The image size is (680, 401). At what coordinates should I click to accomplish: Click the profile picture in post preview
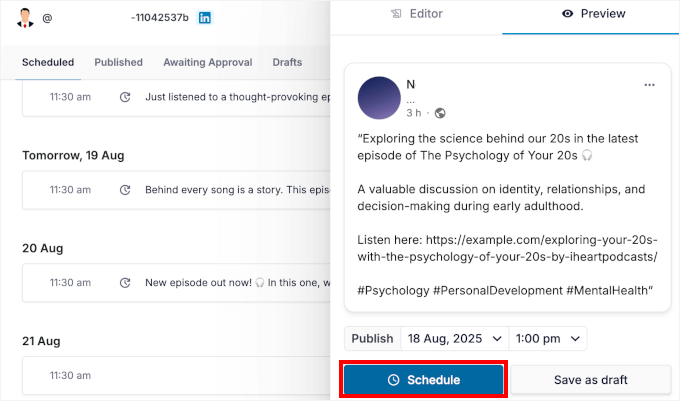pos(378,97)
